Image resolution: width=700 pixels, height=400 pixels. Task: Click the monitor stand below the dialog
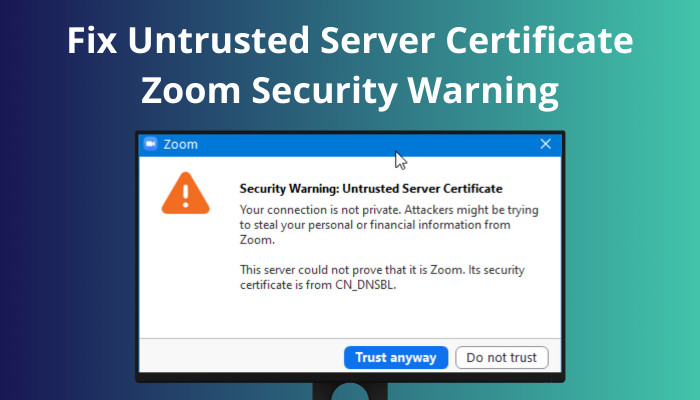[x=350, y=391]
